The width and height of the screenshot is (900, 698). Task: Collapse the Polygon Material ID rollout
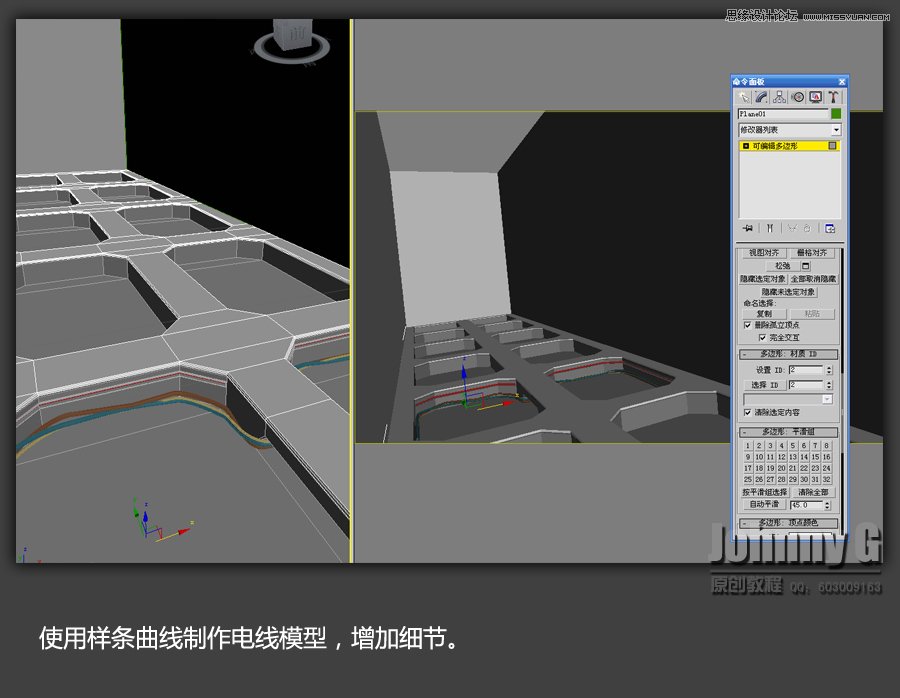point(743,352)
